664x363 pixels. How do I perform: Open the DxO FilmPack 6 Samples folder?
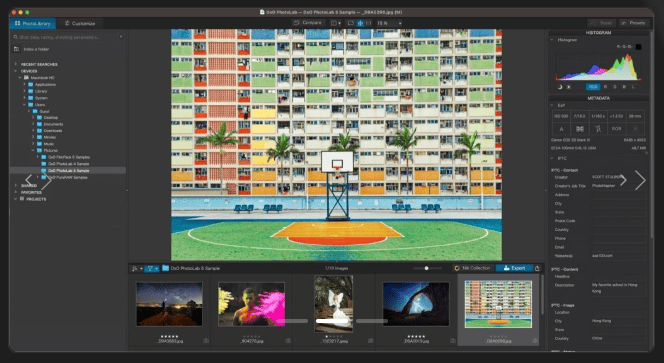pyautogui.click(x=65, y=157)
